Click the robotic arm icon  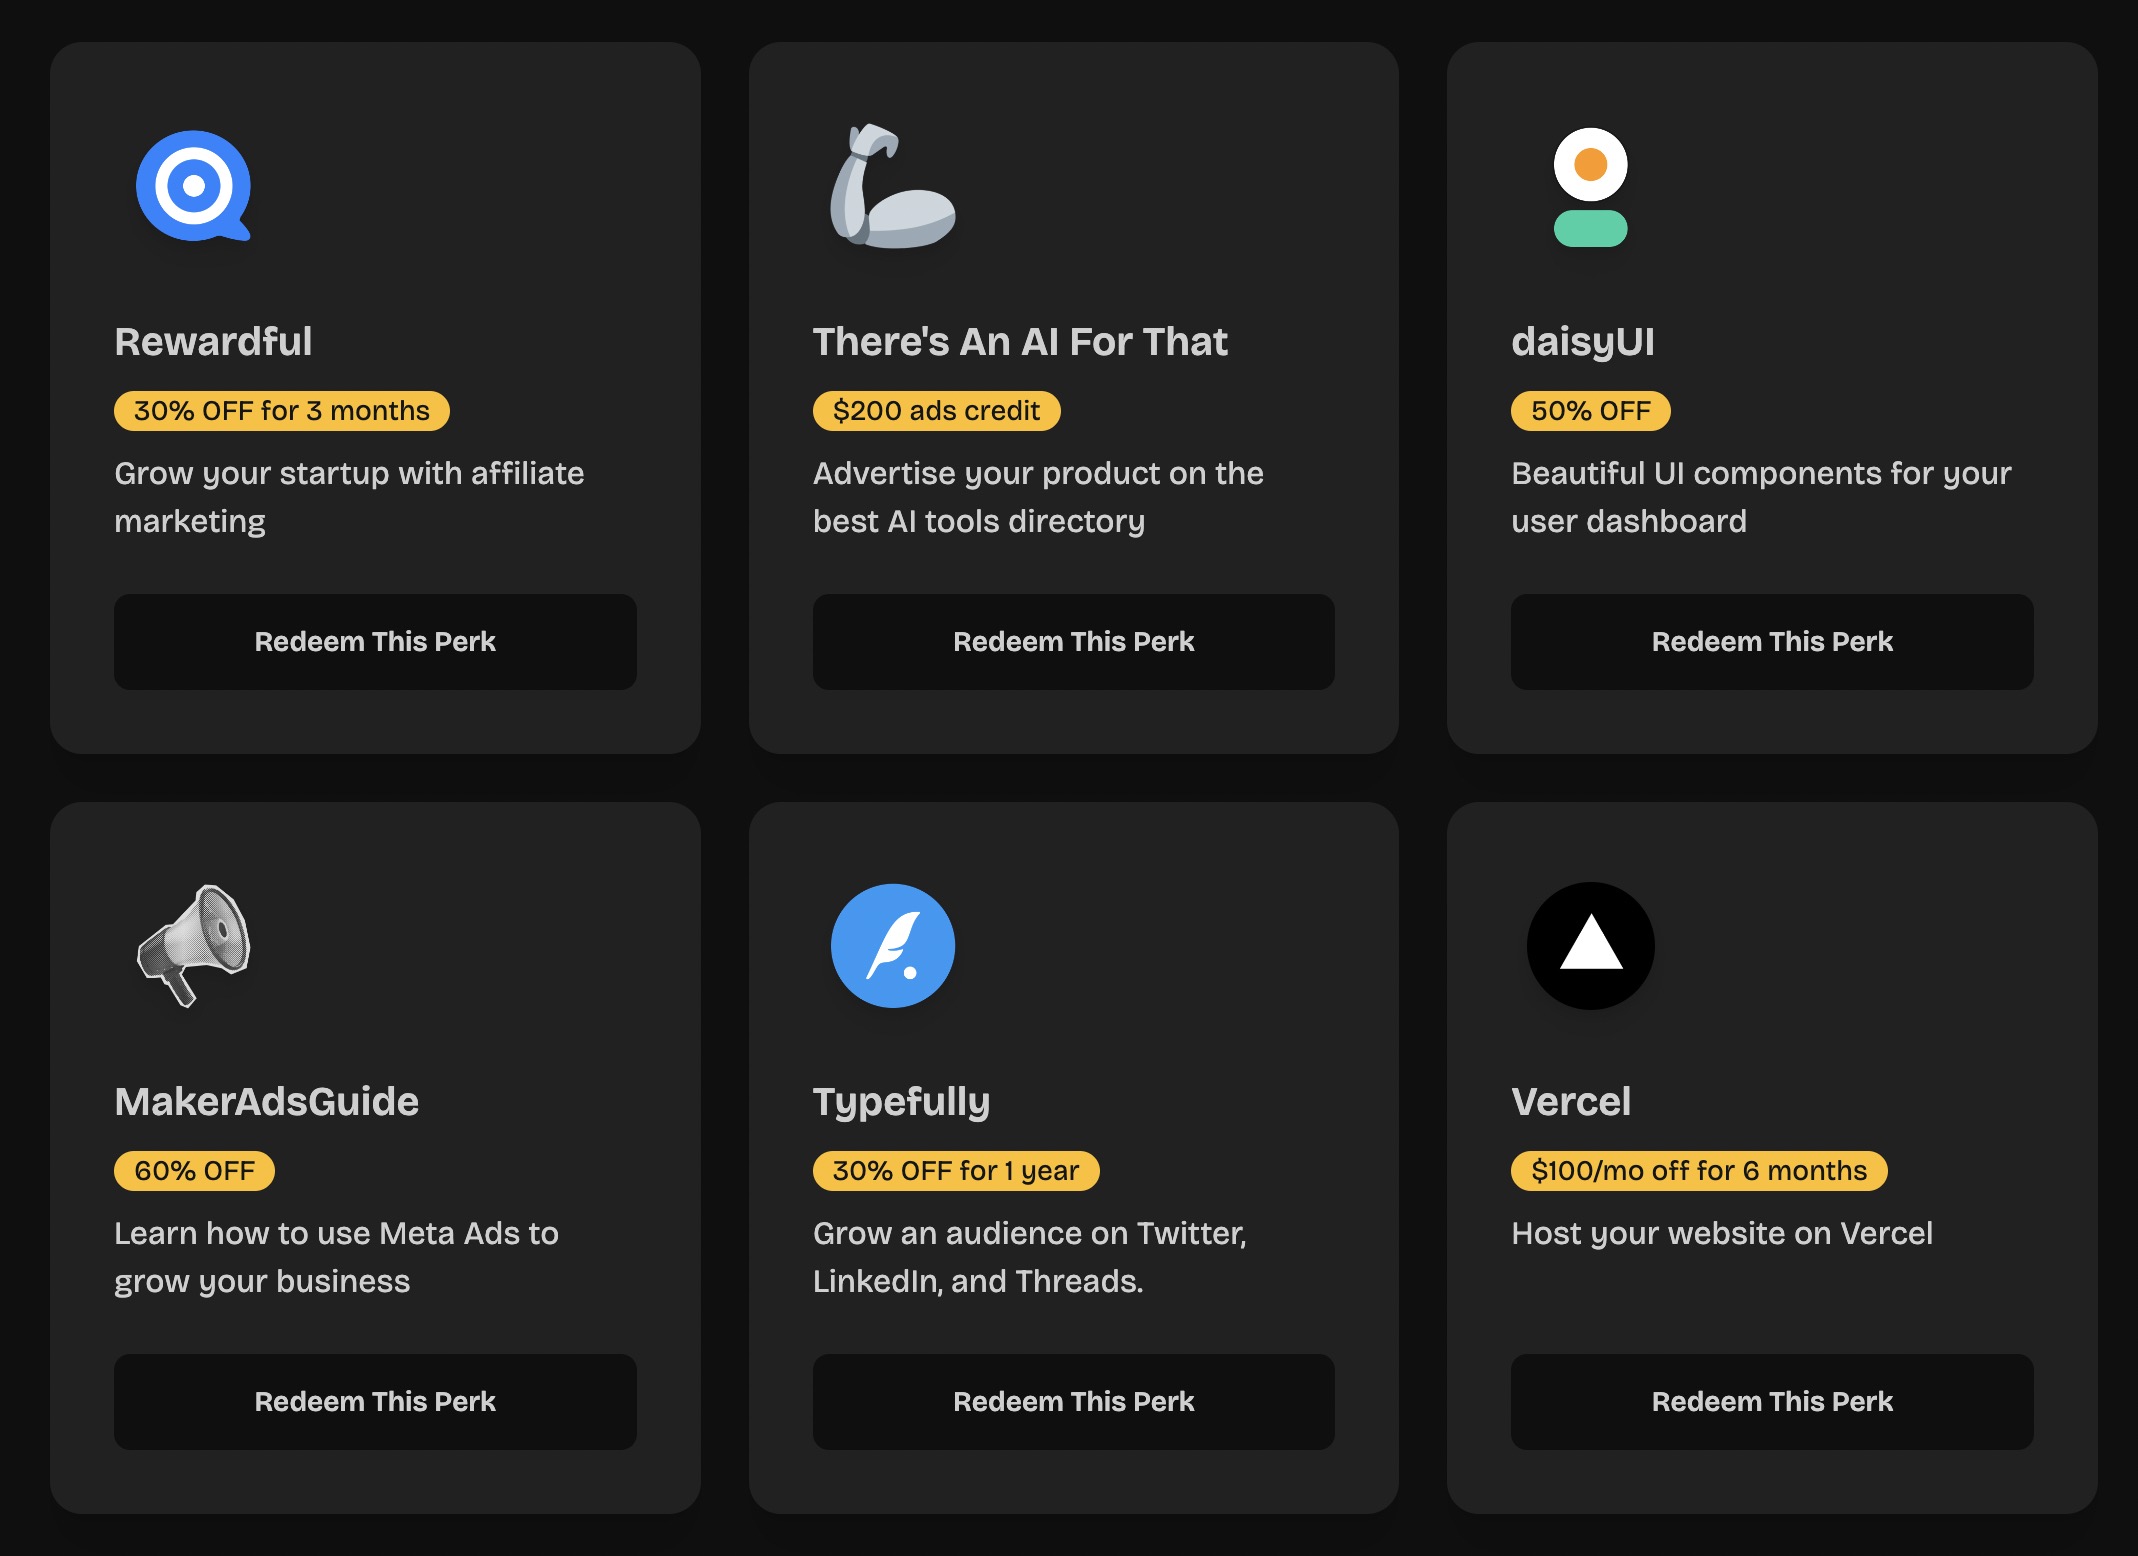[x=892, y=187]
